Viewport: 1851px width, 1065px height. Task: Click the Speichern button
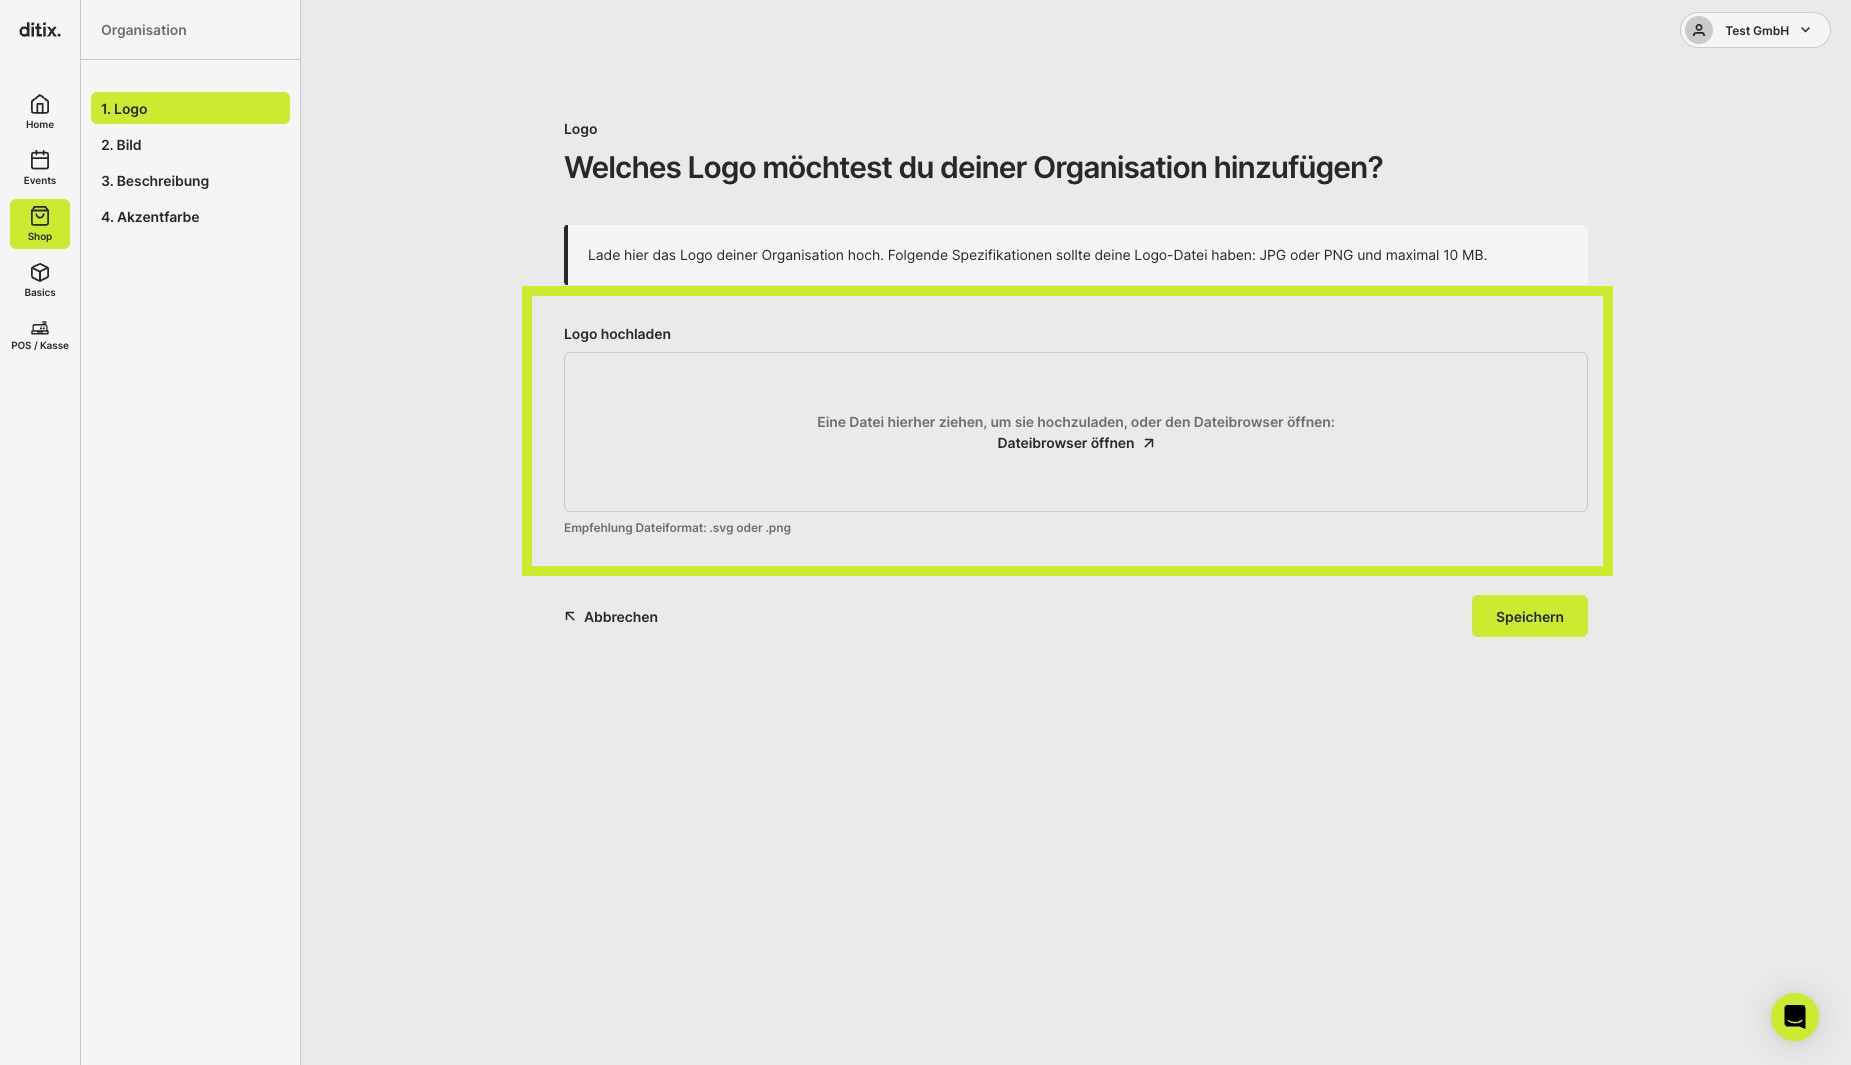tap(1529, 616)
